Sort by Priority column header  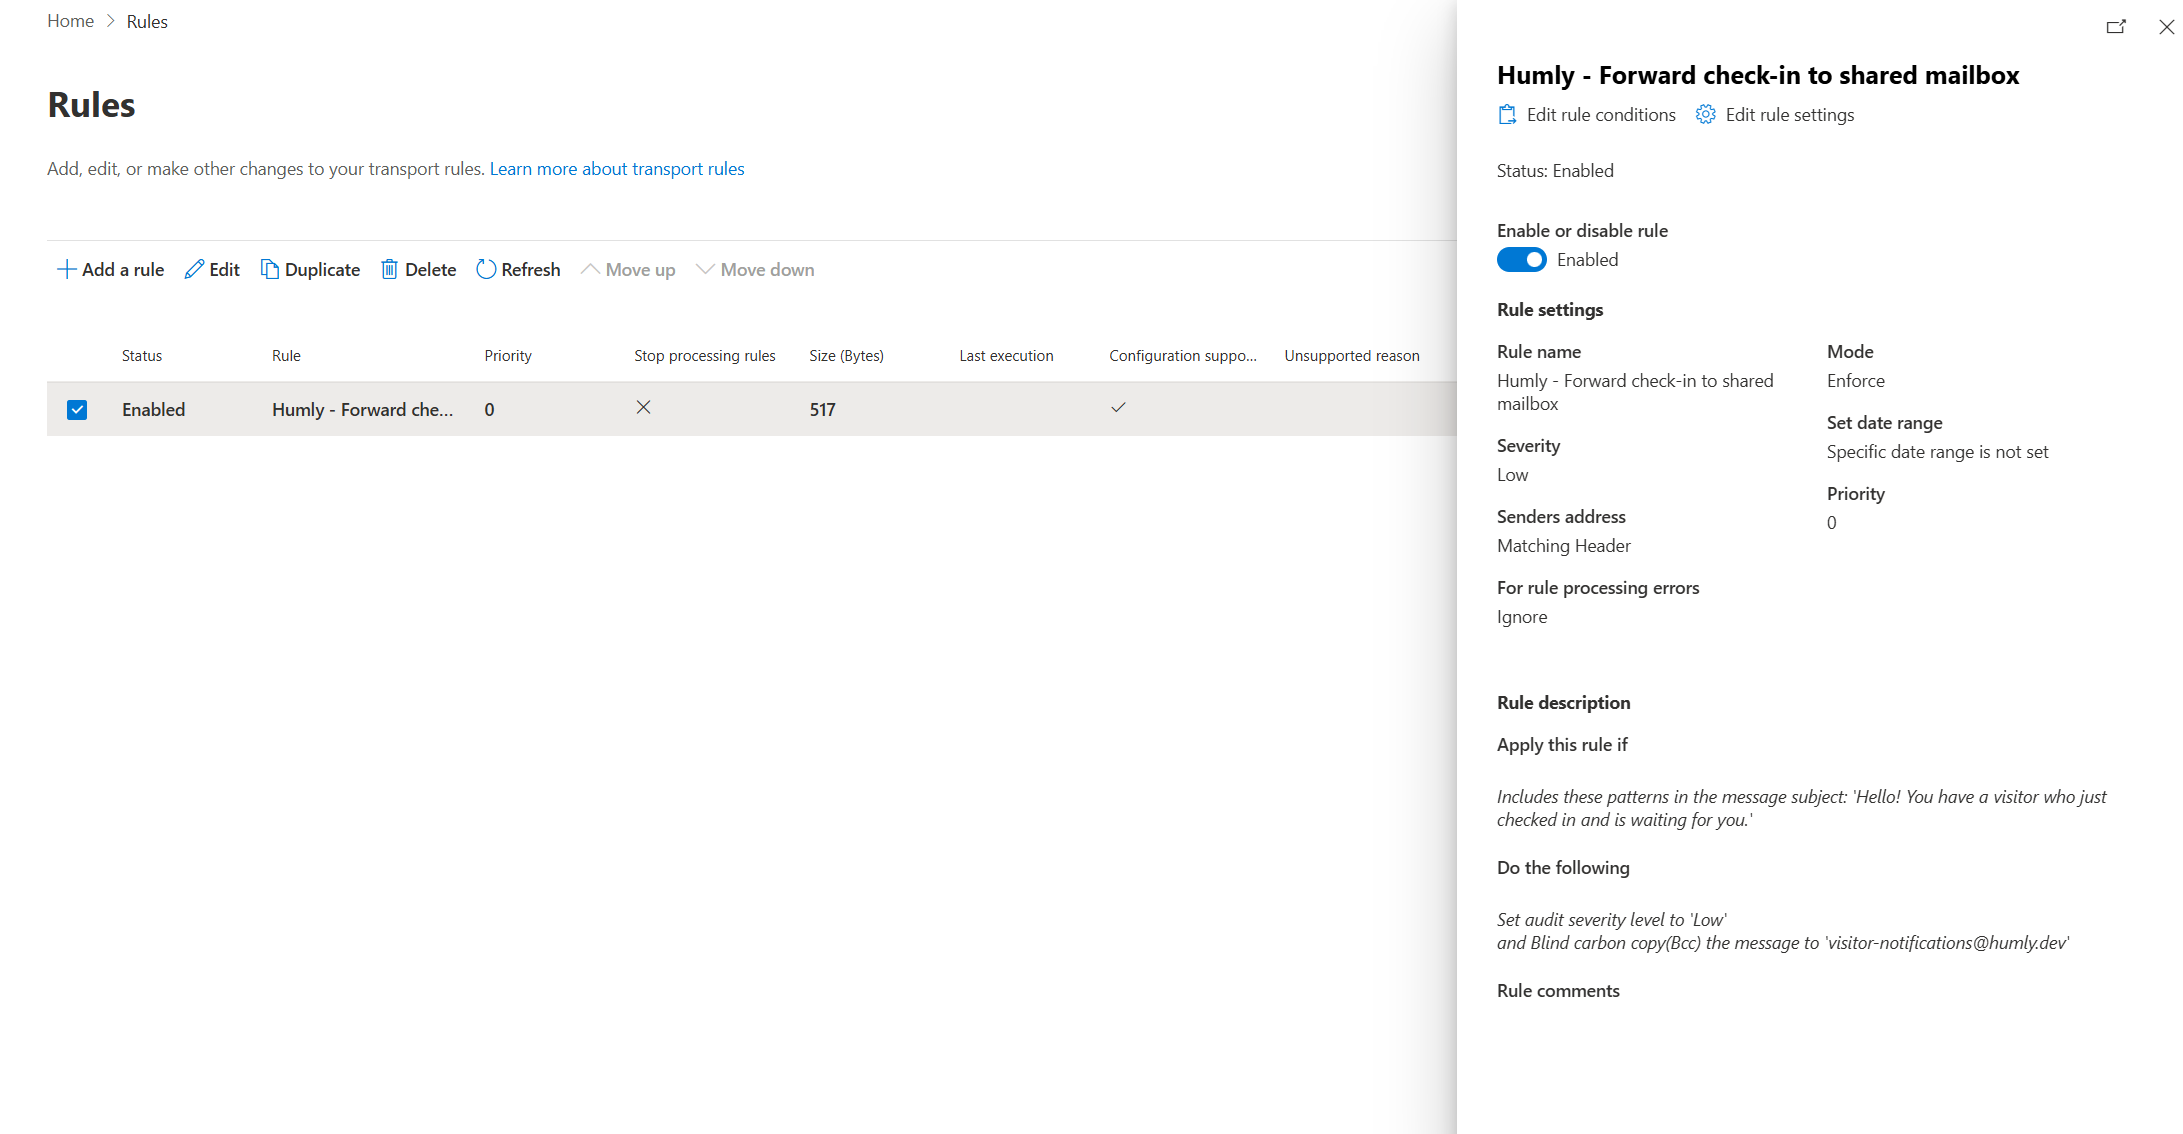[508, 356]
